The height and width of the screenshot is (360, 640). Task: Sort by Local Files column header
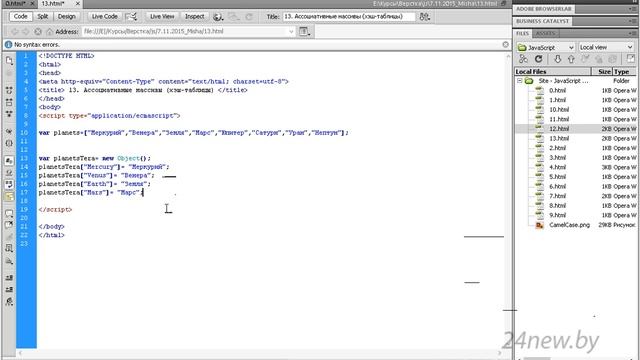click(x=553, y=71)
